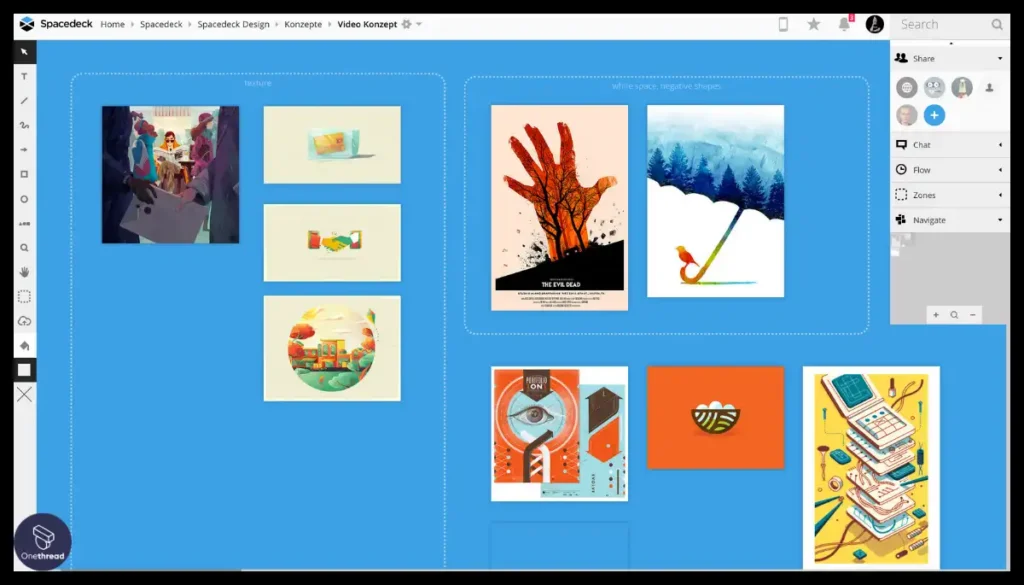The height and width of the screenshot is (585, 1024).
Task: Select the bird and blue forest poster
Action: 716,201
